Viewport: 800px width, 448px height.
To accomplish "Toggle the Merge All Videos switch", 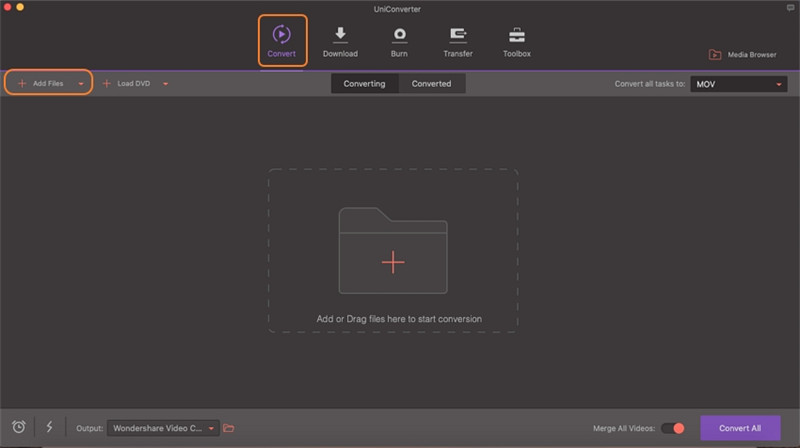I will (672, 428).
